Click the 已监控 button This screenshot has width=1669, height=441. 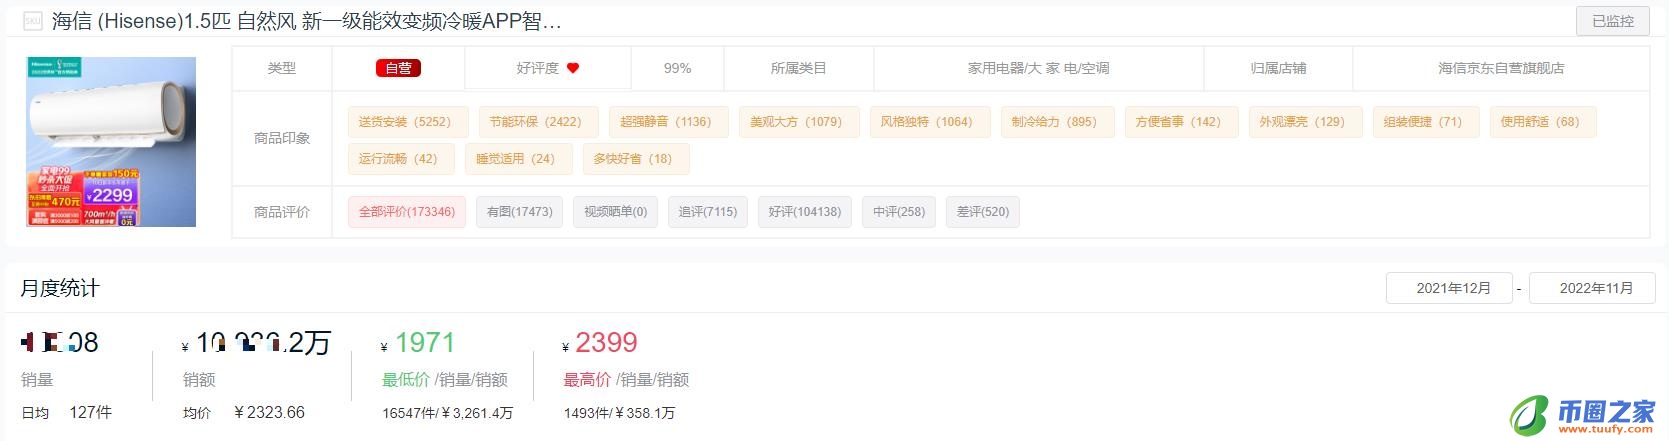point(1613,21)
